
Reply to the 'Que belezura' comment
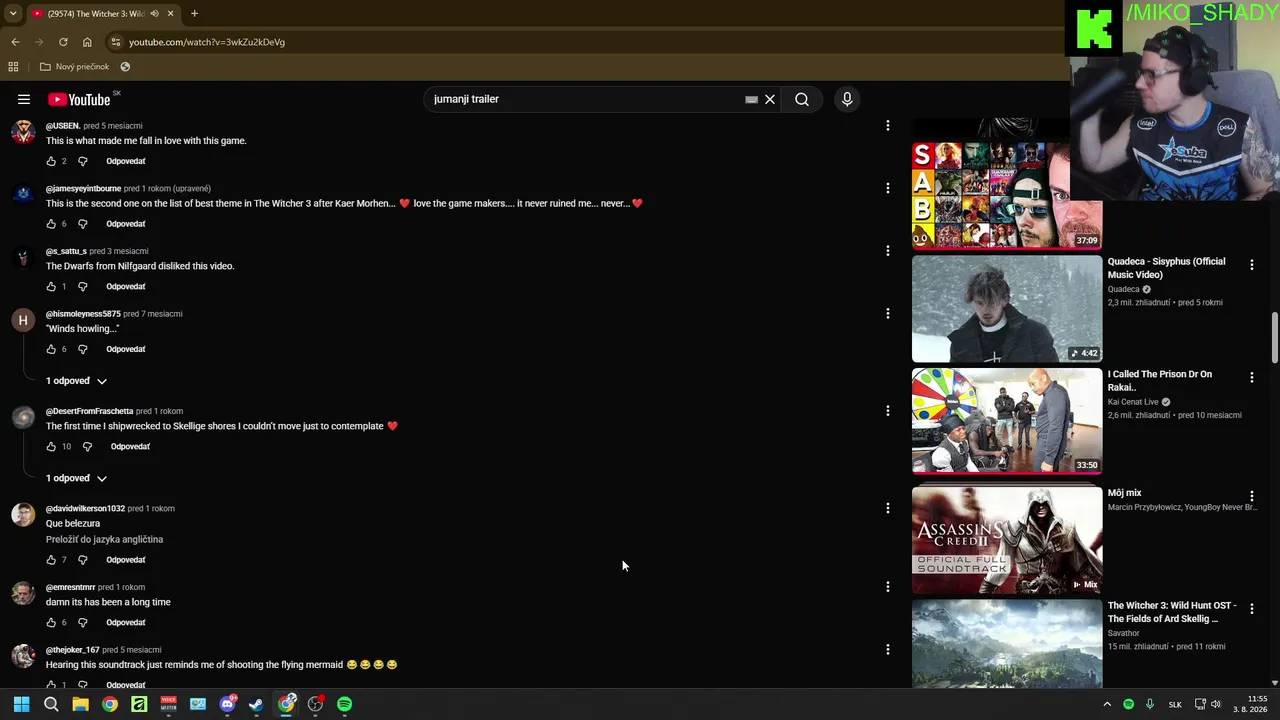click(x=126, y=560)
